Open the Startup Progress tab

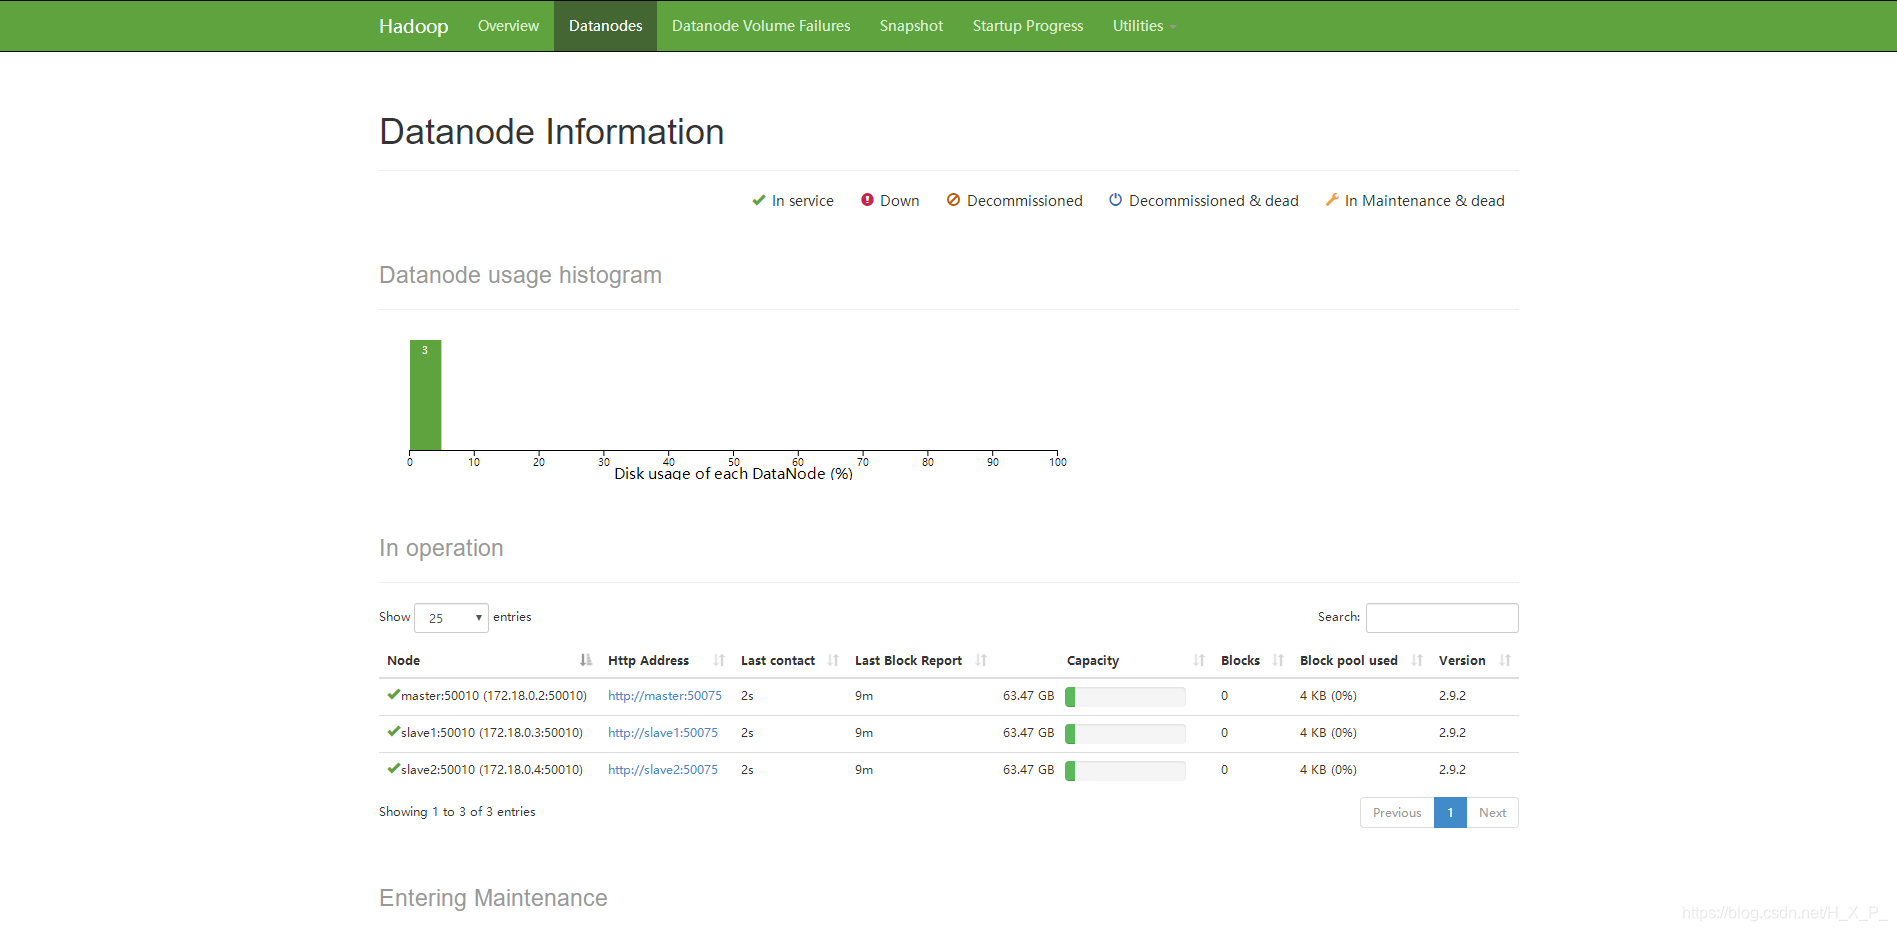click(x=1028, y=26)
